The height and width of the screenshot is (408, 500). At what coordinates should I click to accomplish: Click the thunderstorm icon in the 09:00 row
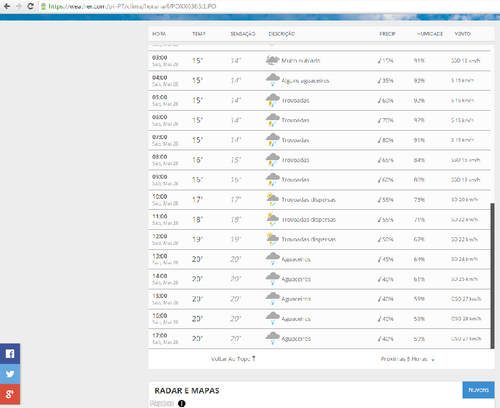tap(272, 179)
